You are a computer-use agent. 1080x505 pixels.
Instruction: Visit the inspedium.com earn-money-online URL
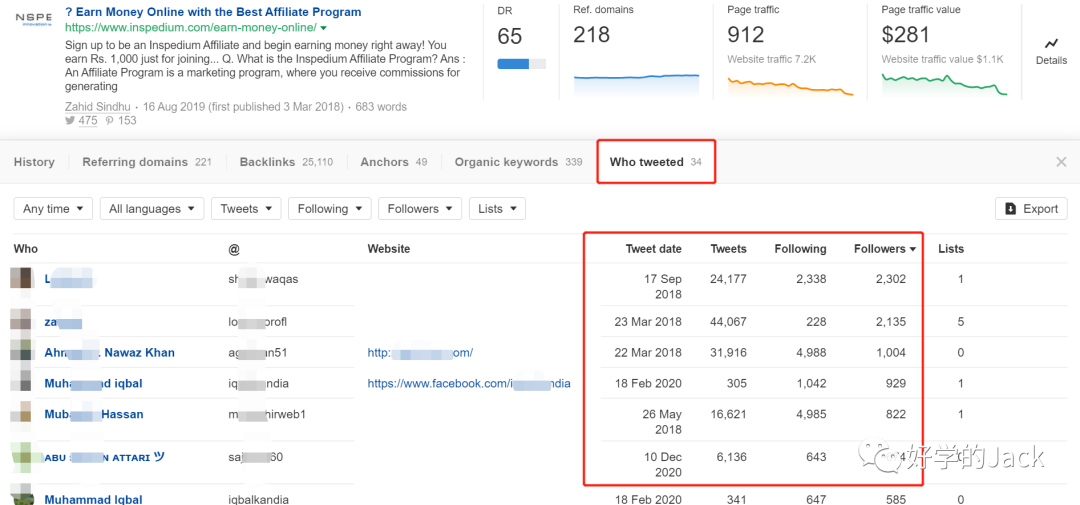(x=191, y=28)
